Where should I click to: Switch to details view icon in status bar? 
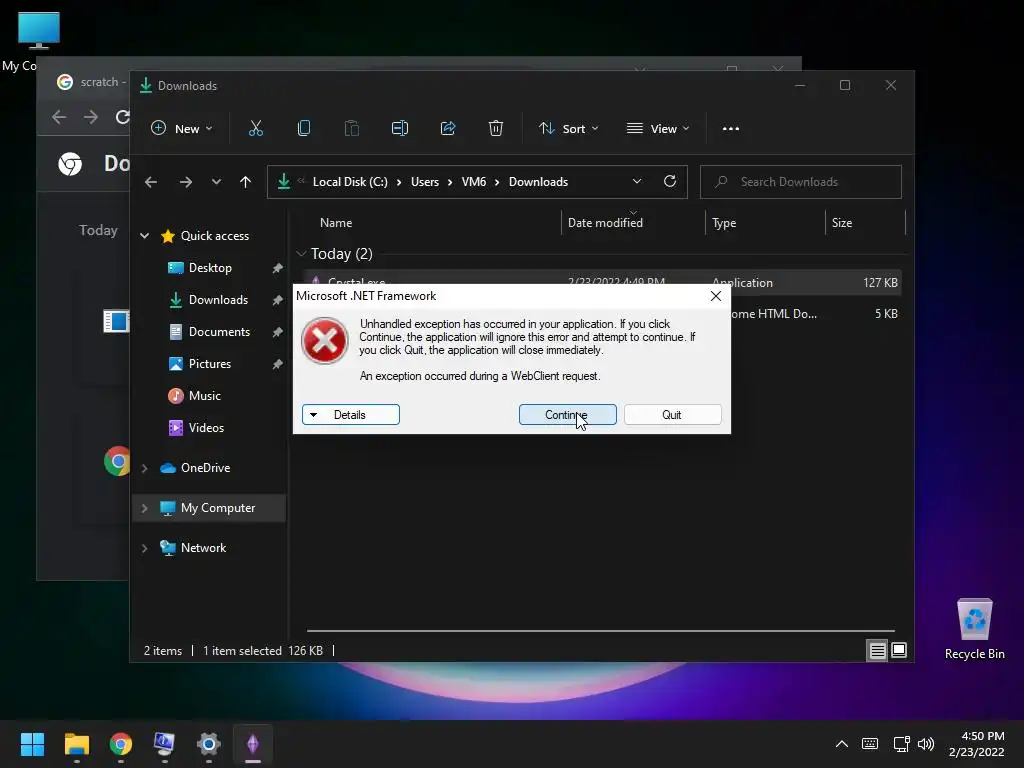tap(877, 650)
